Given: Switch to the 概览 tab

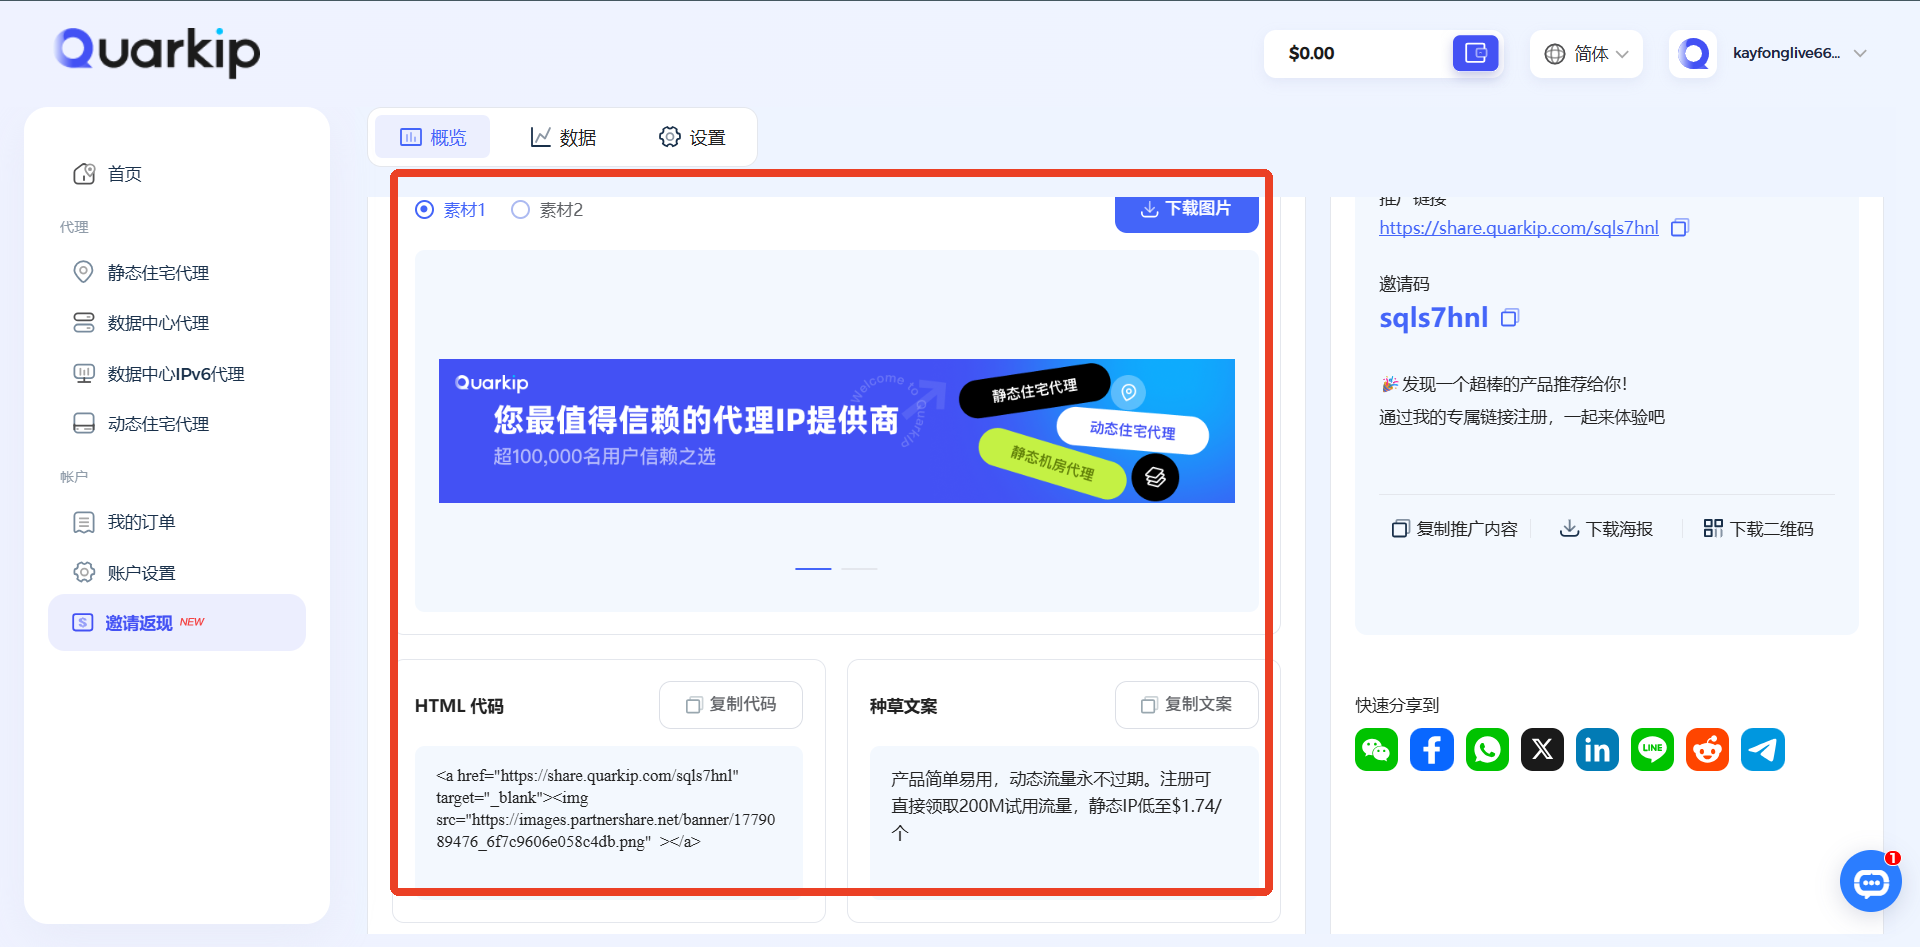Looking at the screenshot, I should coord(432,137).
